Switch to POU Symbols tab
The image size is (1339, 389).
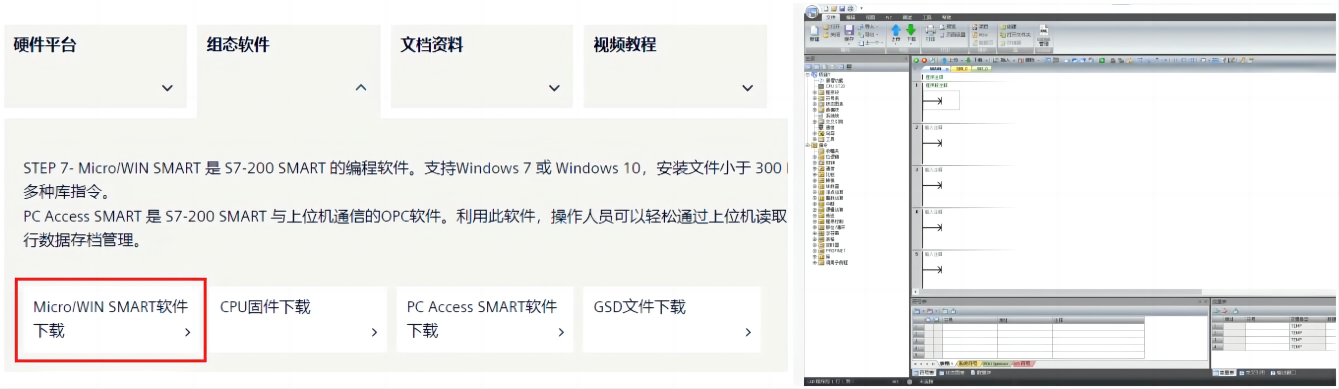tap(997, 364)
